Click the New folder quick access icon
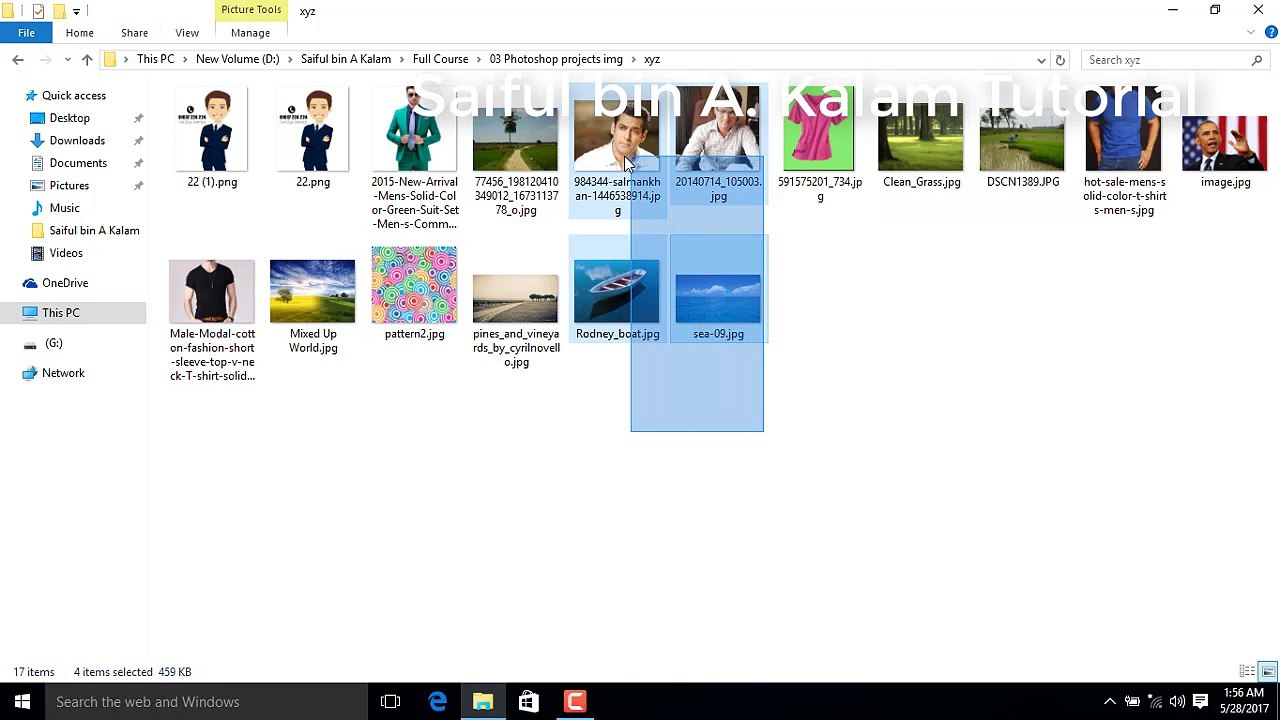The width and height of the screenshot is (1280, 720). point(59,11)
